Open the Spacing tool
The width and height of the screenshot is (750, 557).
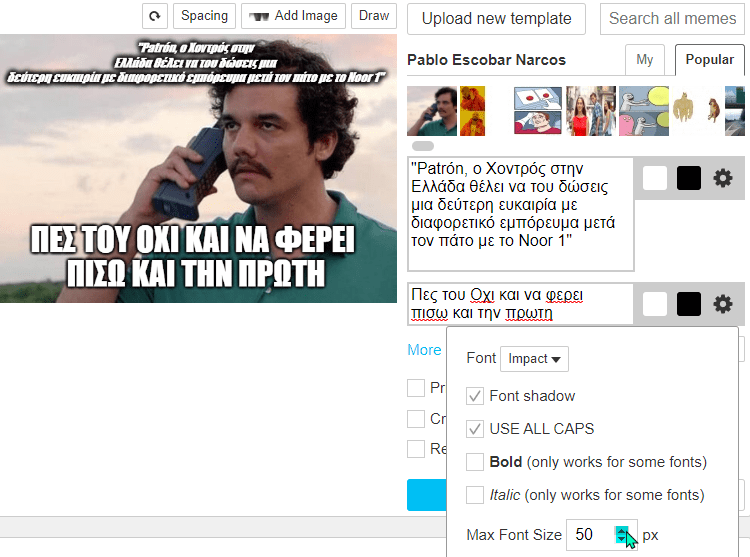[x=204, y=16]
